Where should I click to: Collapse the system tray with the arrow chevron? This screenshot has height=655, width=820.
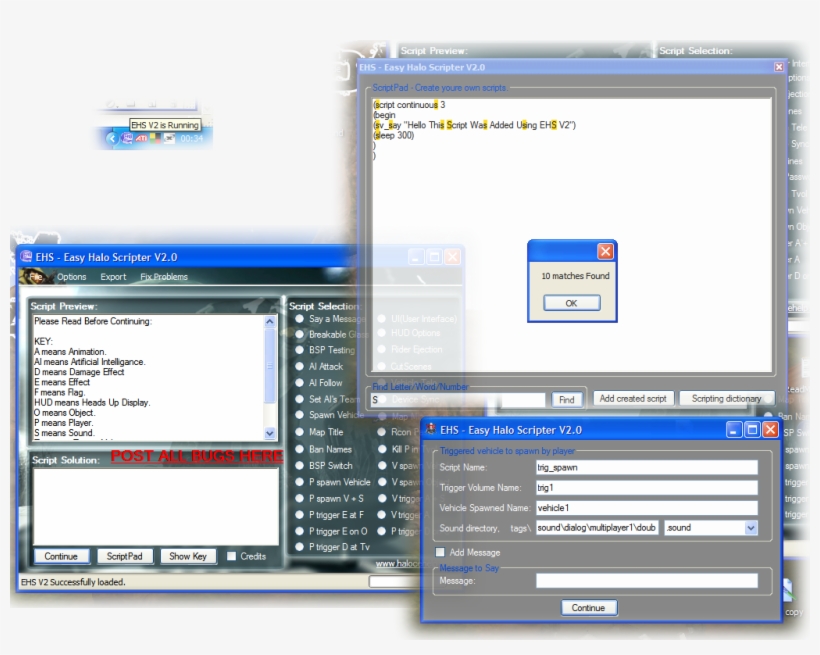113,138
